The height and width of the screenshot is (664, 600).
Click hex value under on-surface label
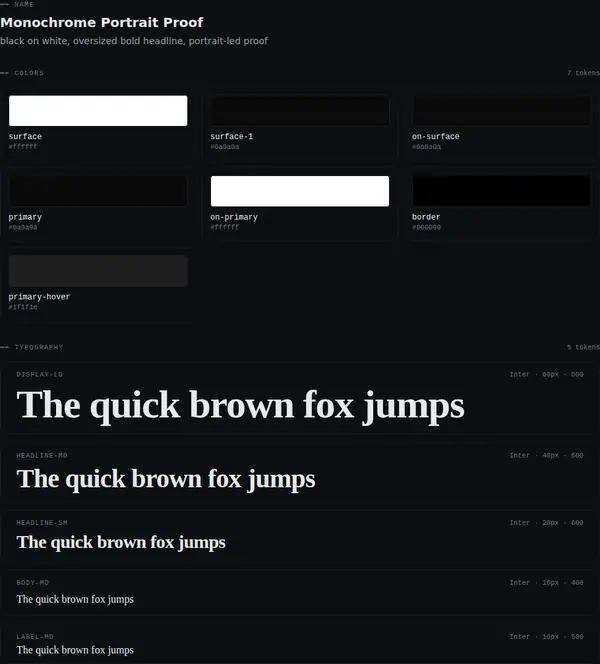(426, 147)
